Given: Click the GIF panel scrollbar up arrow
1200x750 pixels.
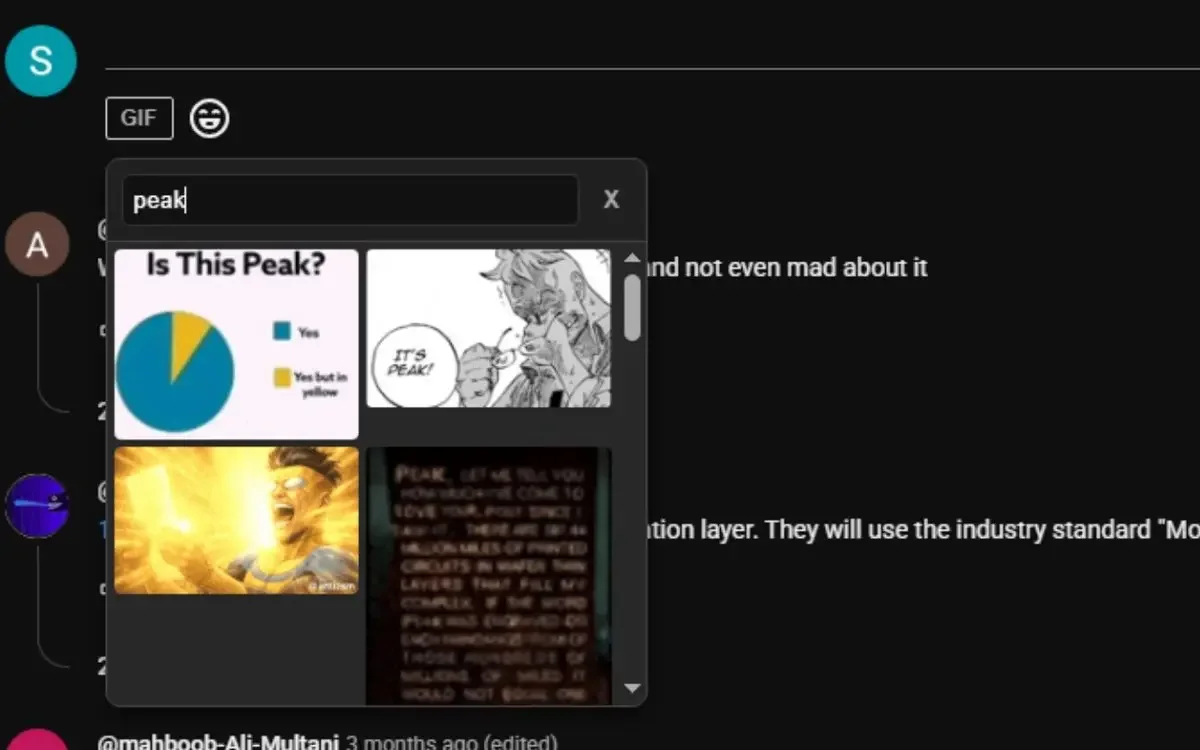Looking at the screenshot, I should pyautogui.click(x=632, y=258).
